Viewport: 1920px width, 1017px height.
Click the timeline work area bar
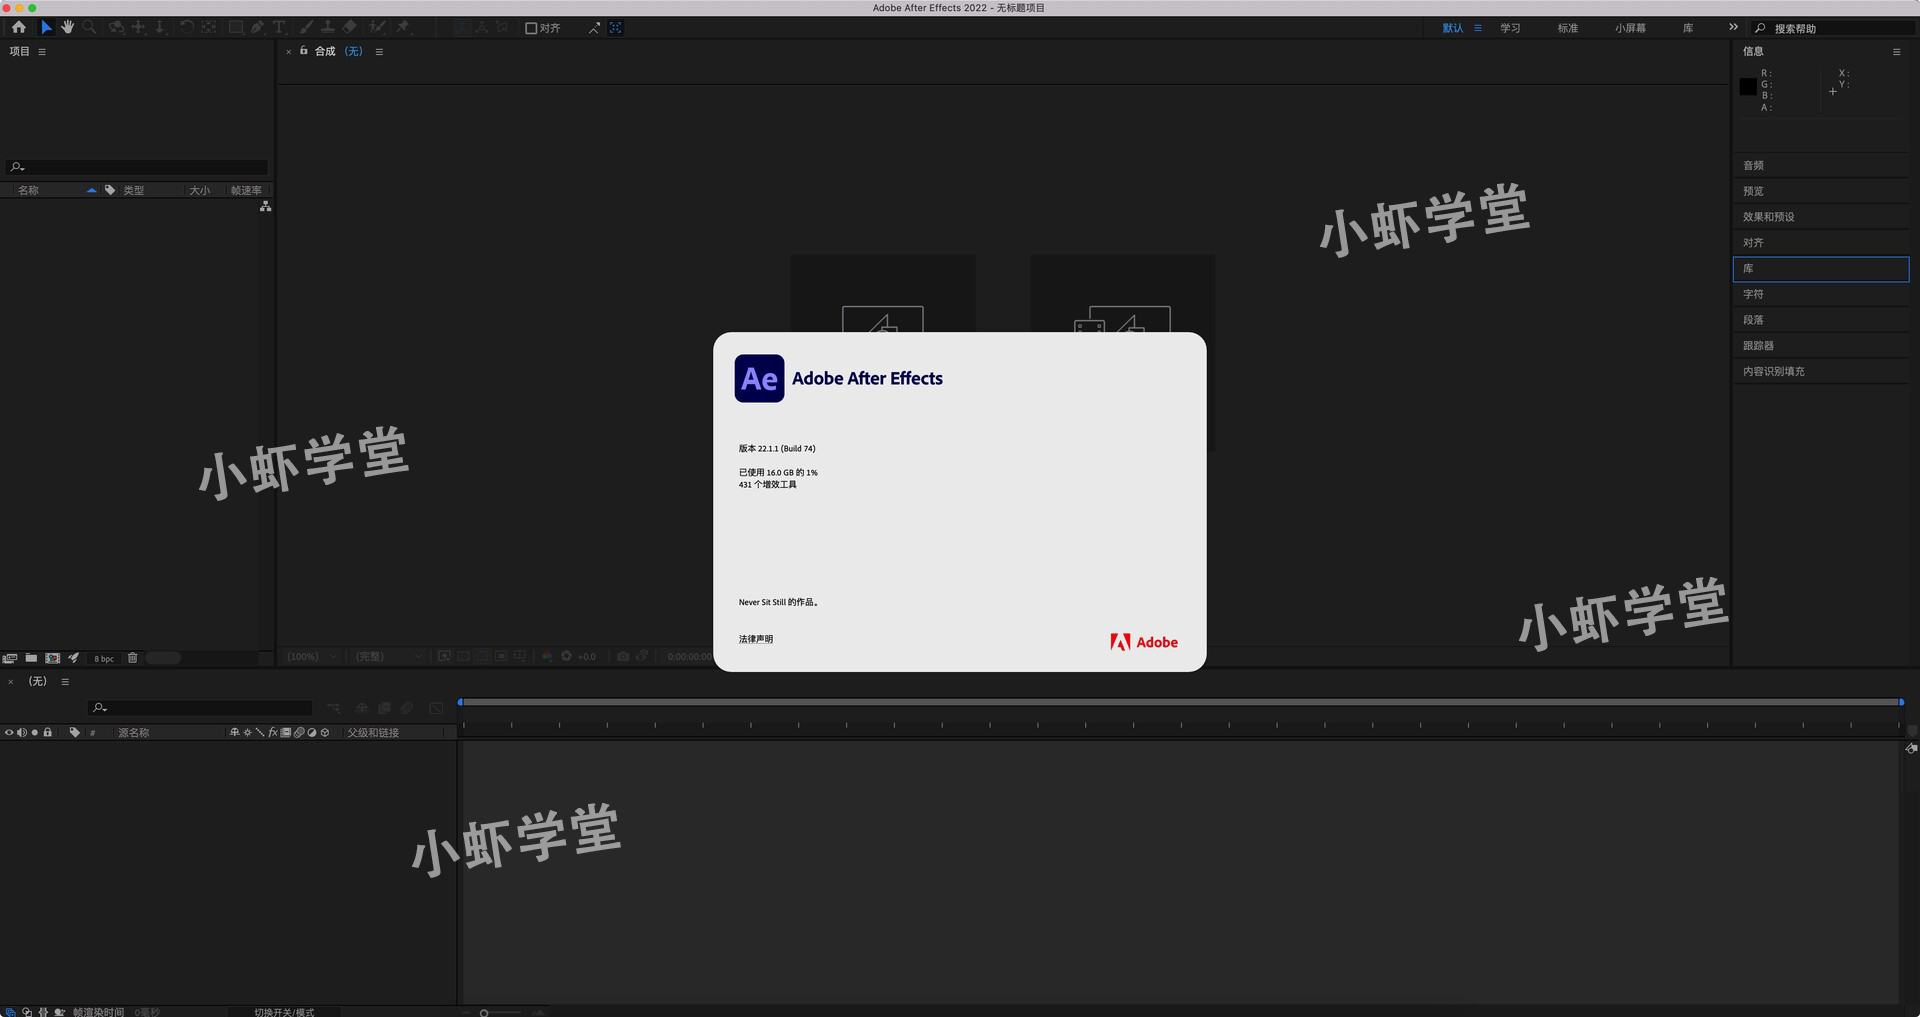pos(1180,702)
